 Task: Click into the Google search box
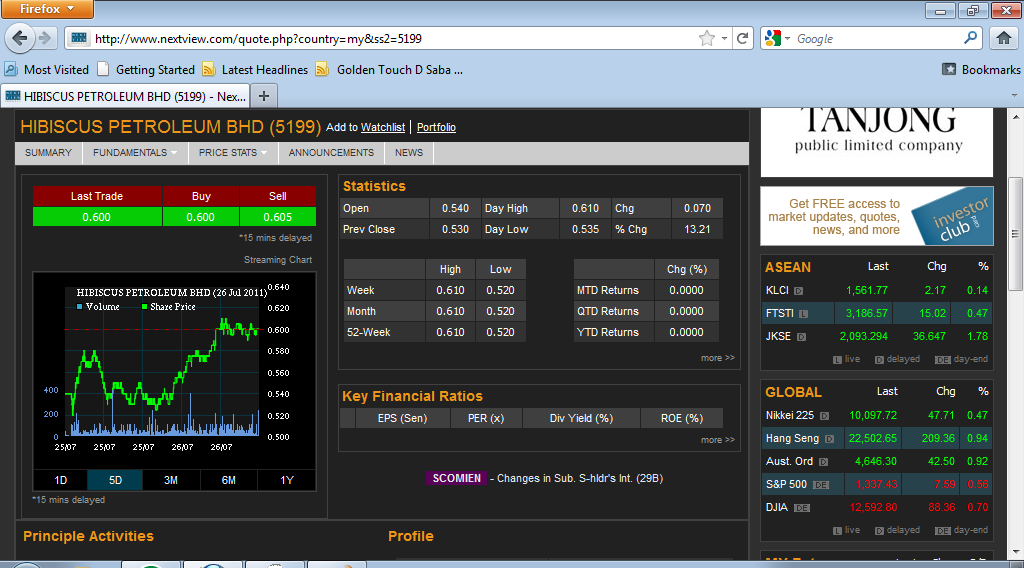(875, 39)
